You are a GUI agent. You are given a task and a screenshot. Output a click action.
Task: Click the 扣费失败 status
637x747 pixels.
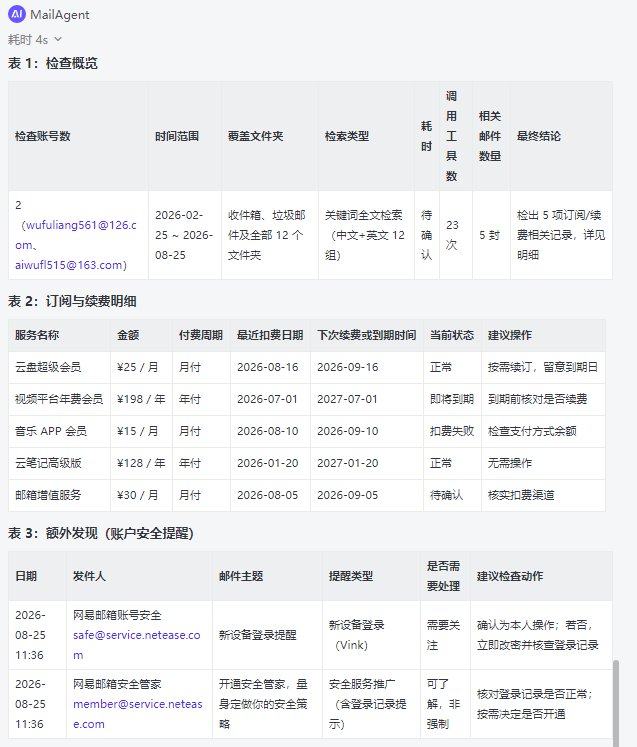pyautogui.click(x=452, y=431)
